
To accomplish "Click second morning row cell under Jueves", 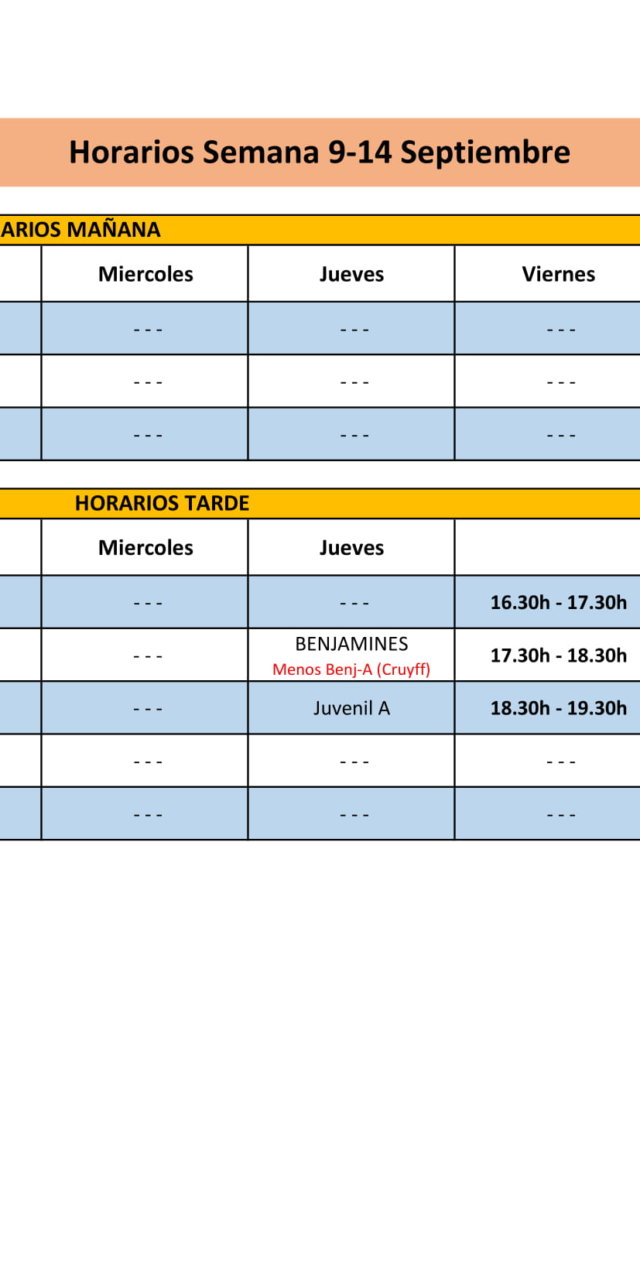I will tap(351, 381).
